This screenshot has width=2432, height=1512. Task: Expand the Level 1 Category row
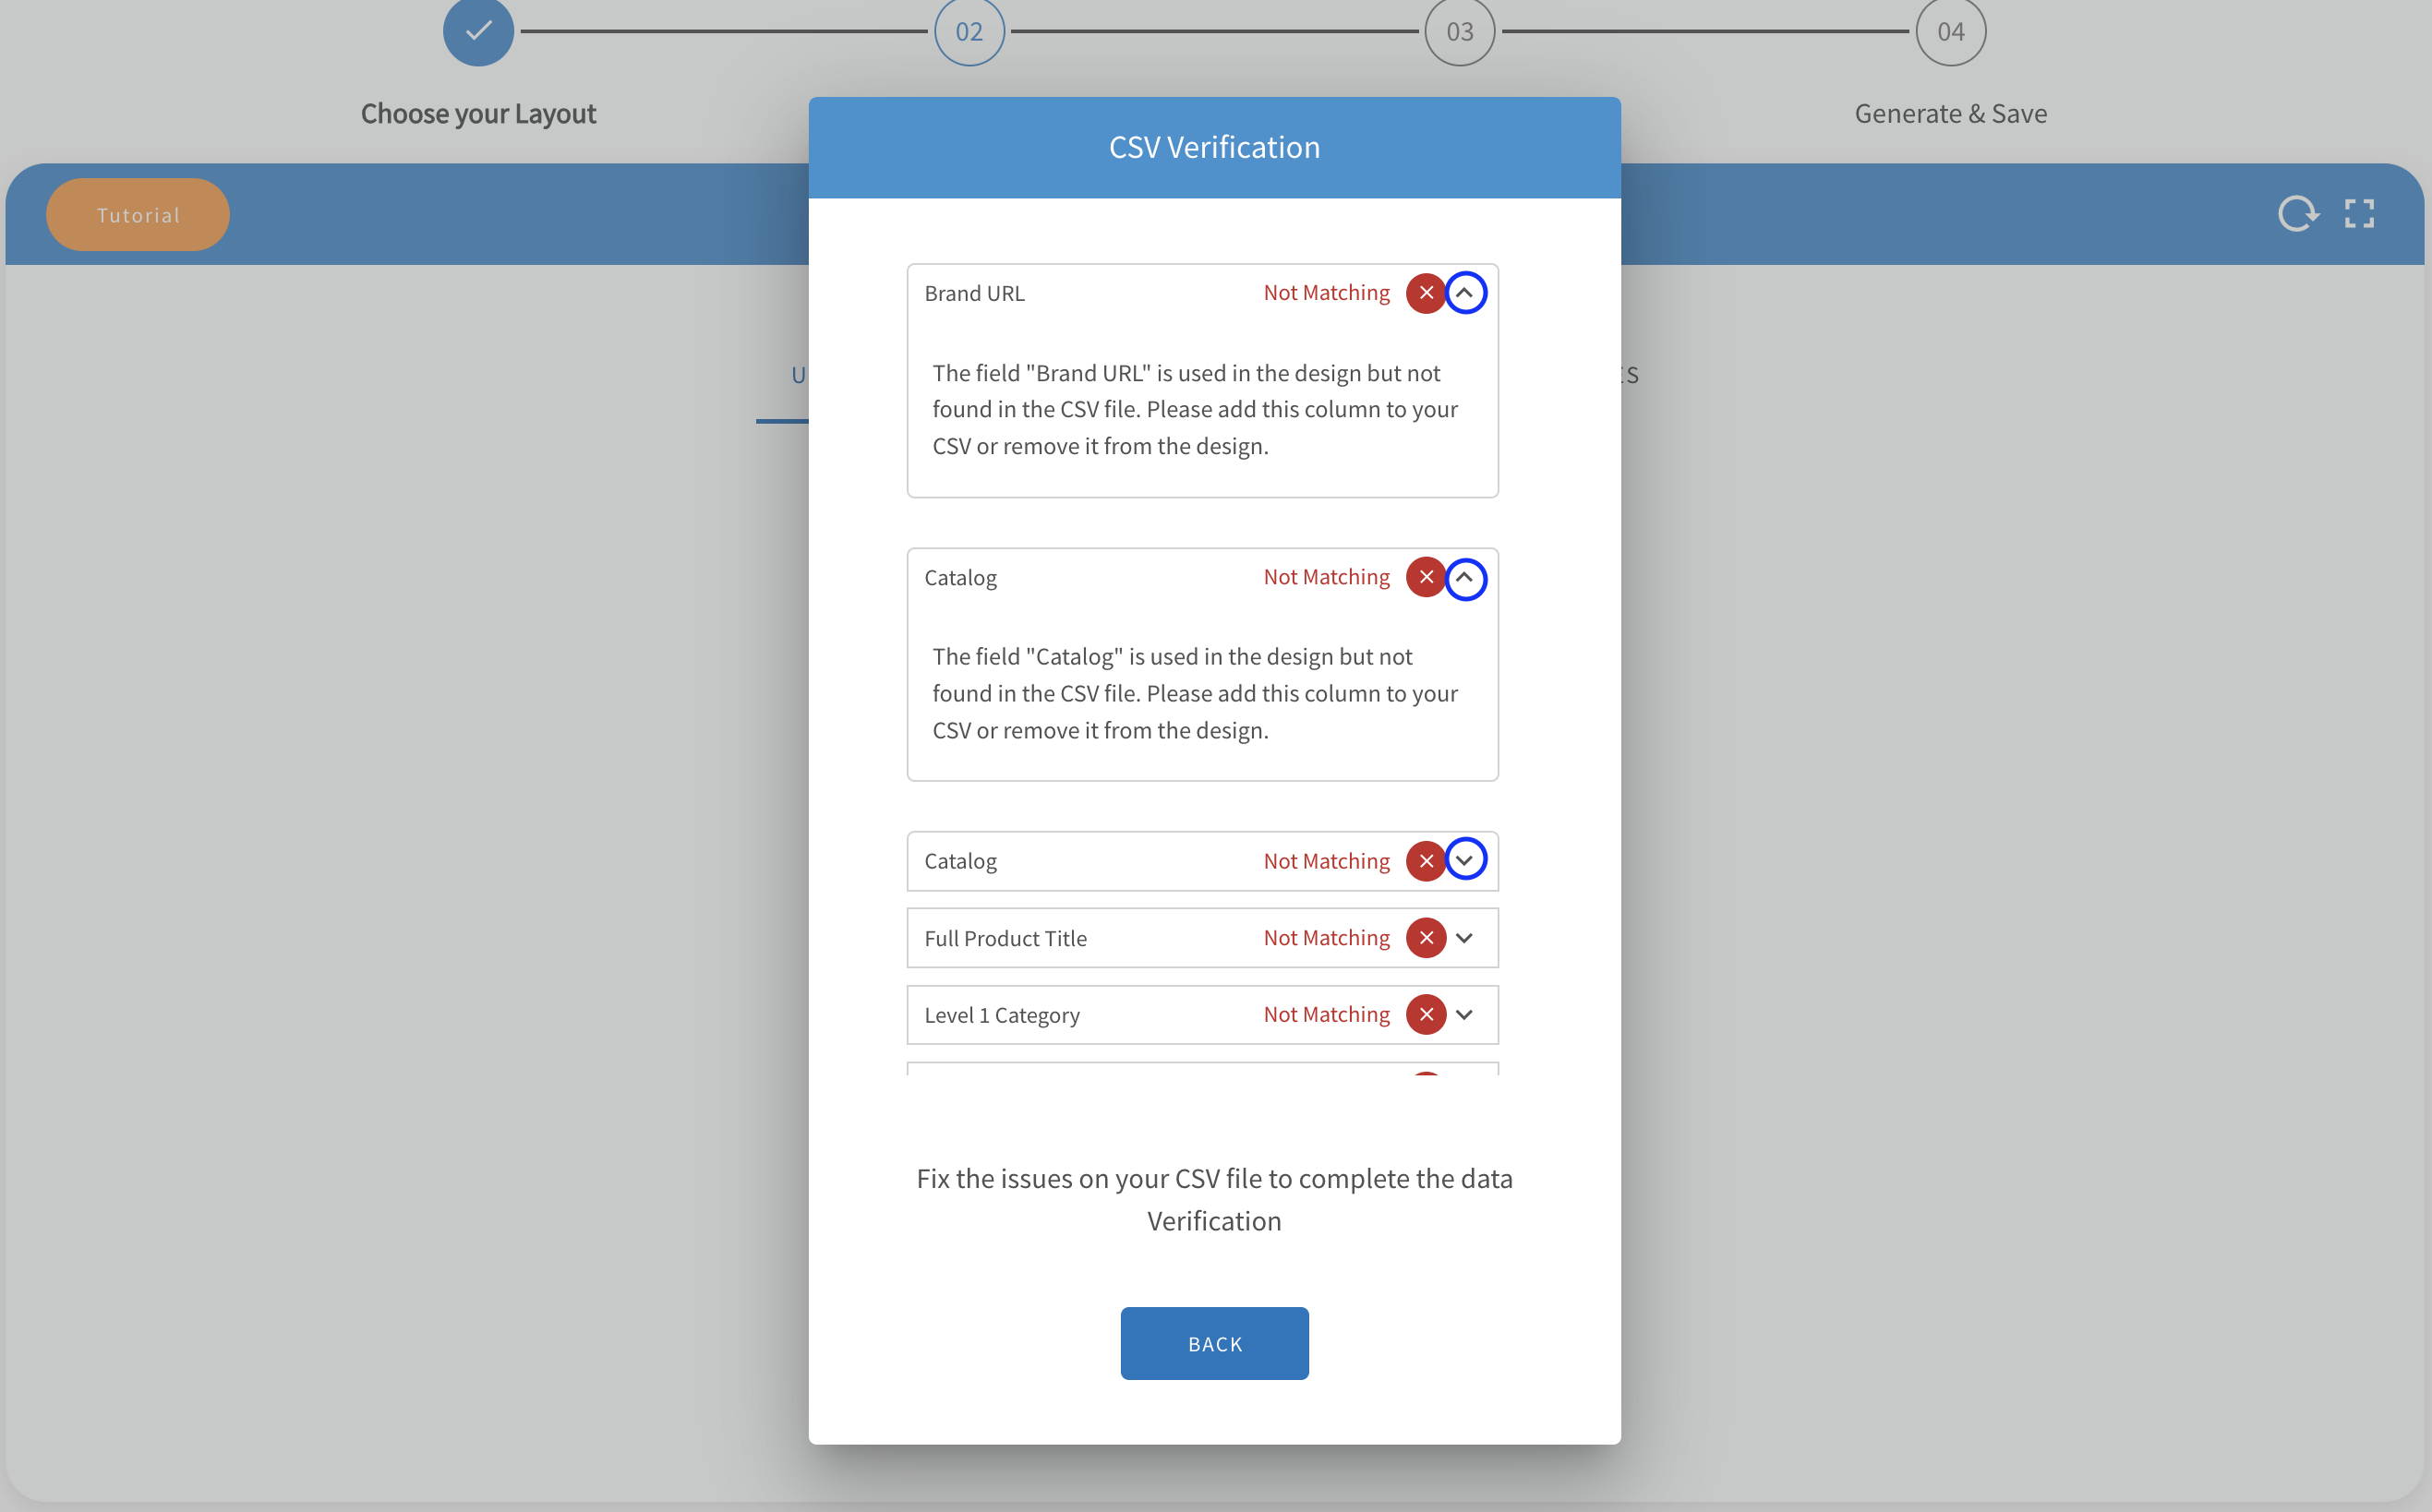pyautogui.click(x=1464, y=1015)
